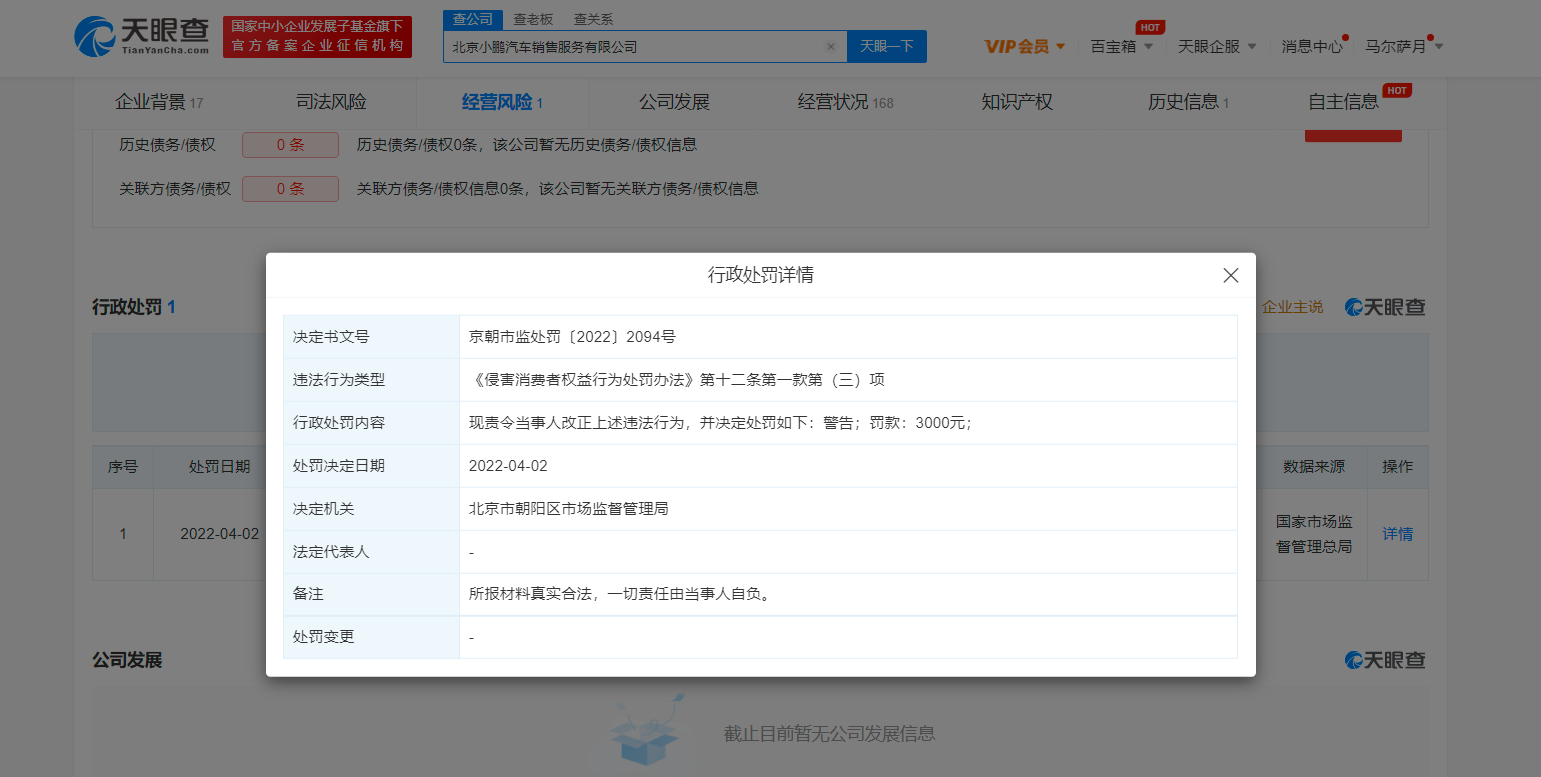Expand the 百宝箱 menu
This screenshot has height=777, width=1541.
[1121, 47]
